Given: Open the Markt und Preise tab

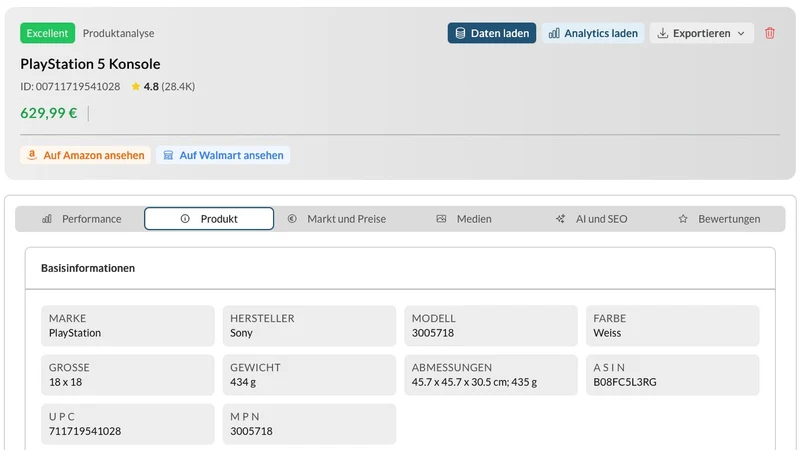Looking at the screenshot, I should tap(336, 219).
